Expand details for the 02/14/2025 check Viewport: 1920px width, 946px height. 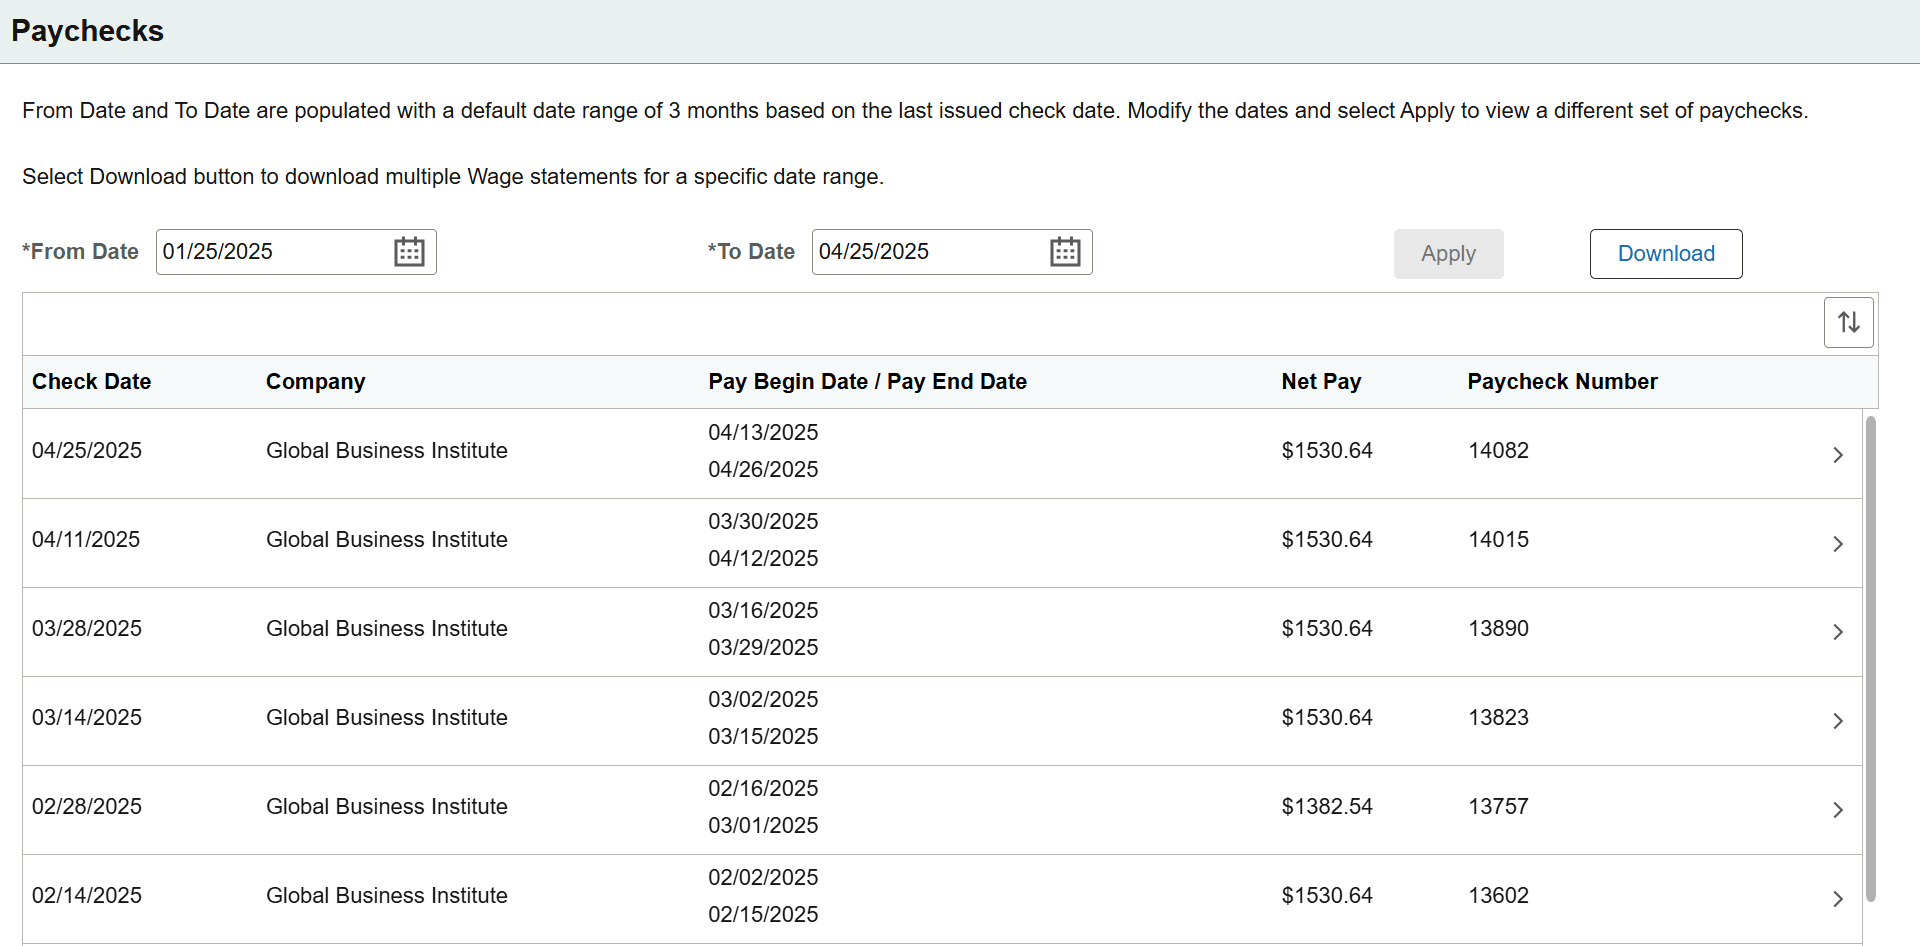(x=1838, y=898)
